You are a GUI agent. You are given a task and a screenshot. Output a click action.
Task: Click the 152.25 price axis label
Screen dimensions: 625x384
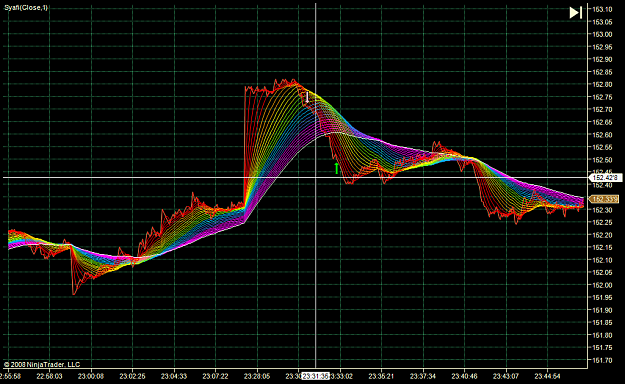(602, 223)
